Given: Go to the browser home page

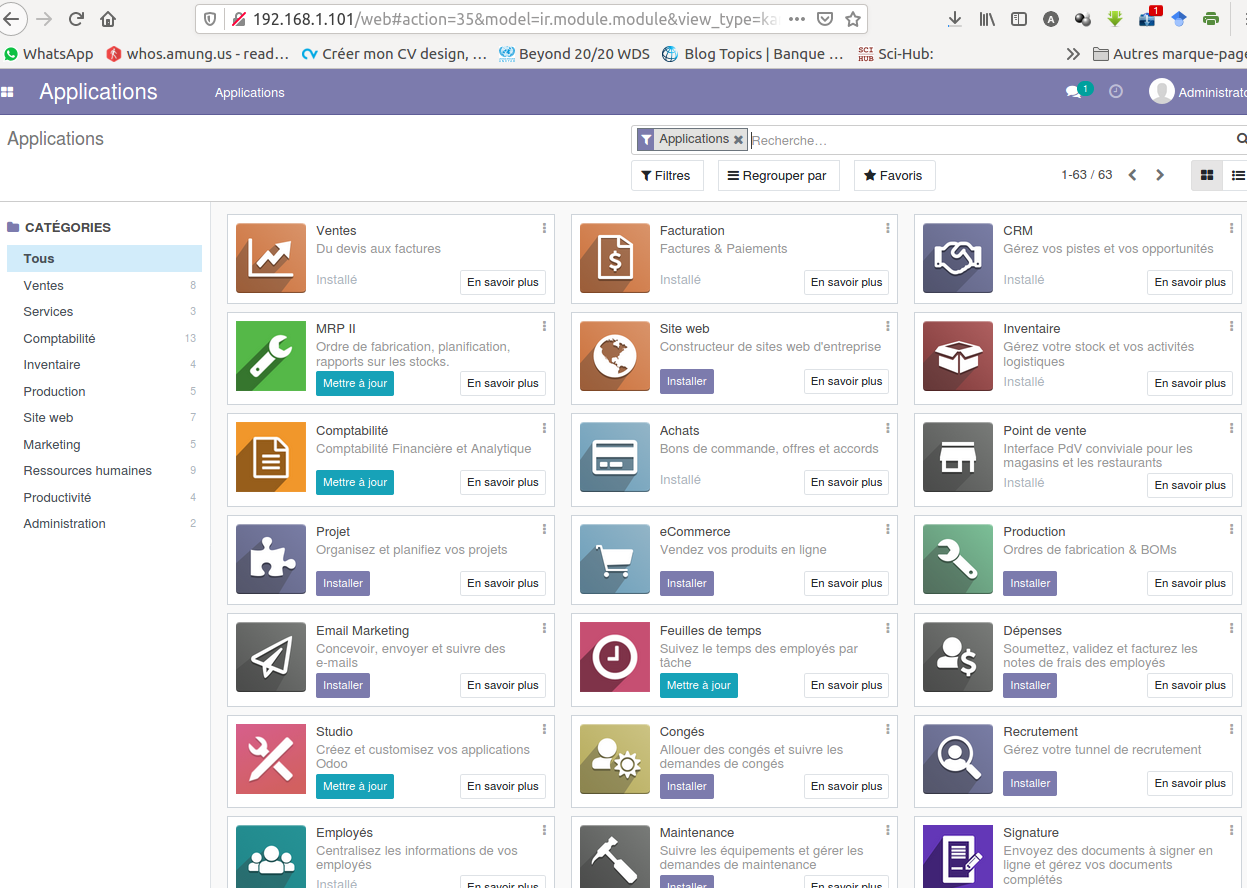Looking at the screenshot, I should (108, 19).
